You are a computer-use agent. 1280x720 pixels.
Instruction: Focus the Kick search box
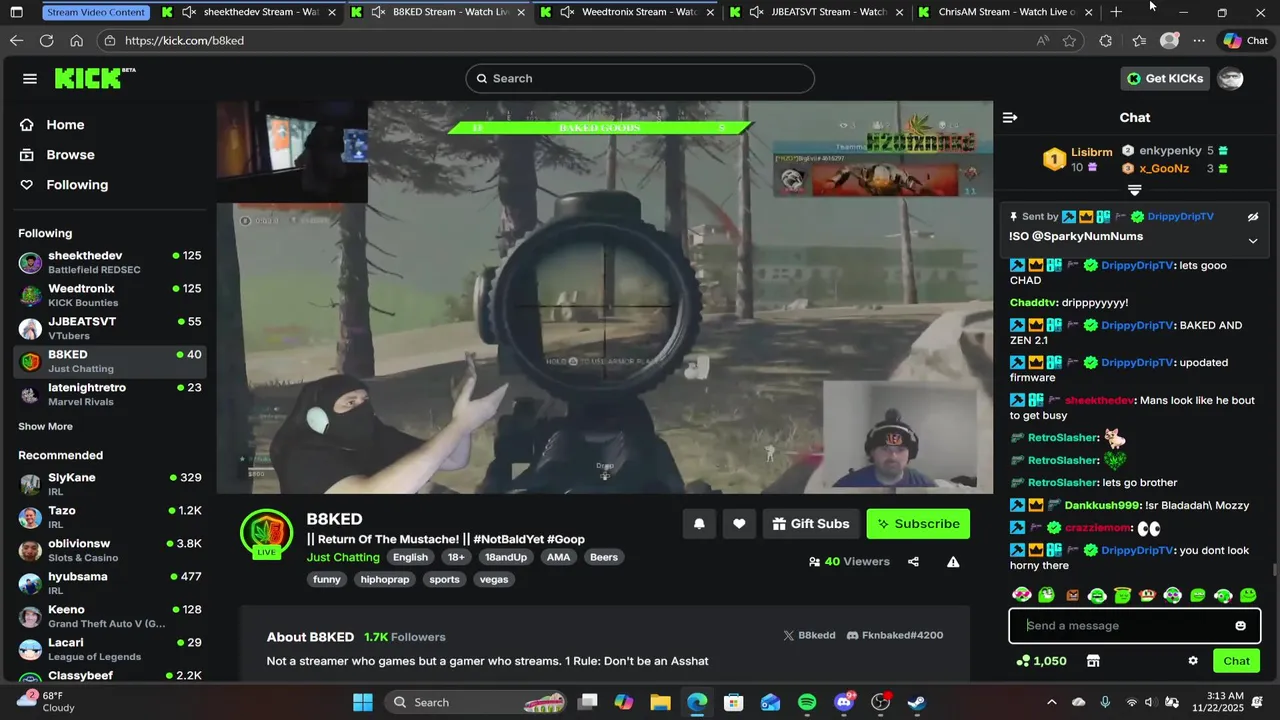640,78
